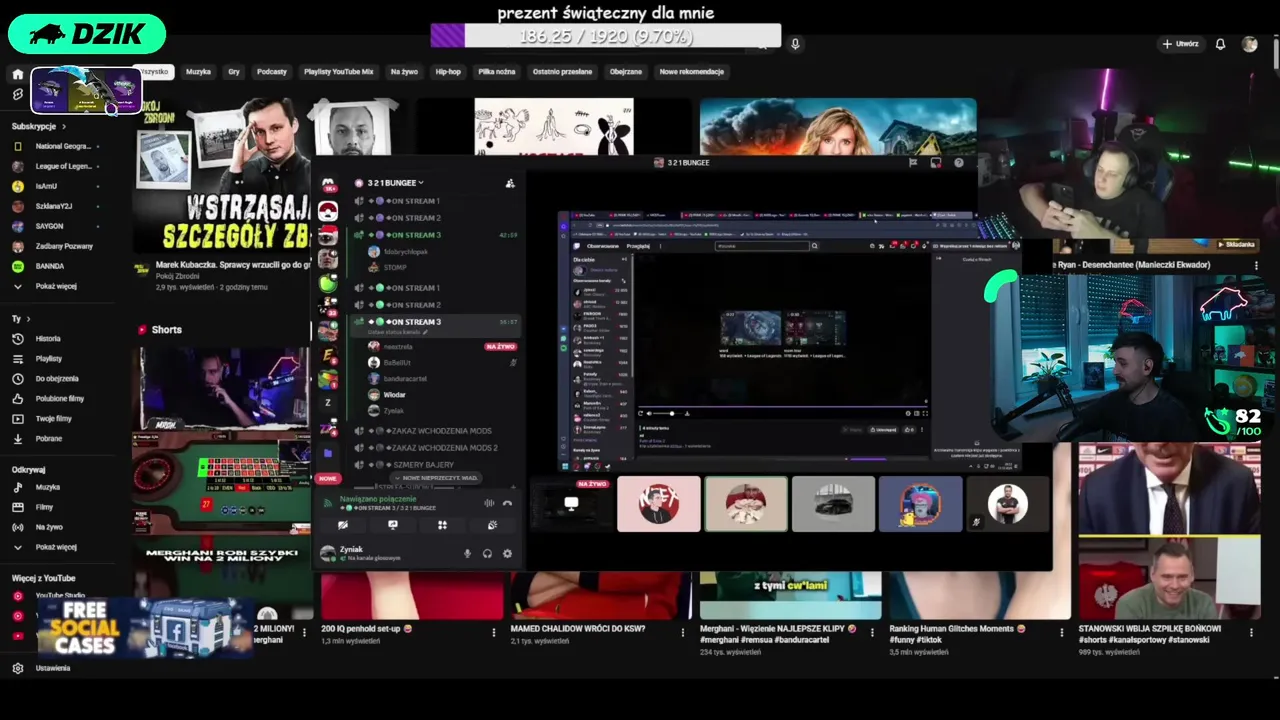Image resolution: width=1280 pixels, height=720 pixels.
Task: Open Discord soundboard button
Action: [492, 525]
